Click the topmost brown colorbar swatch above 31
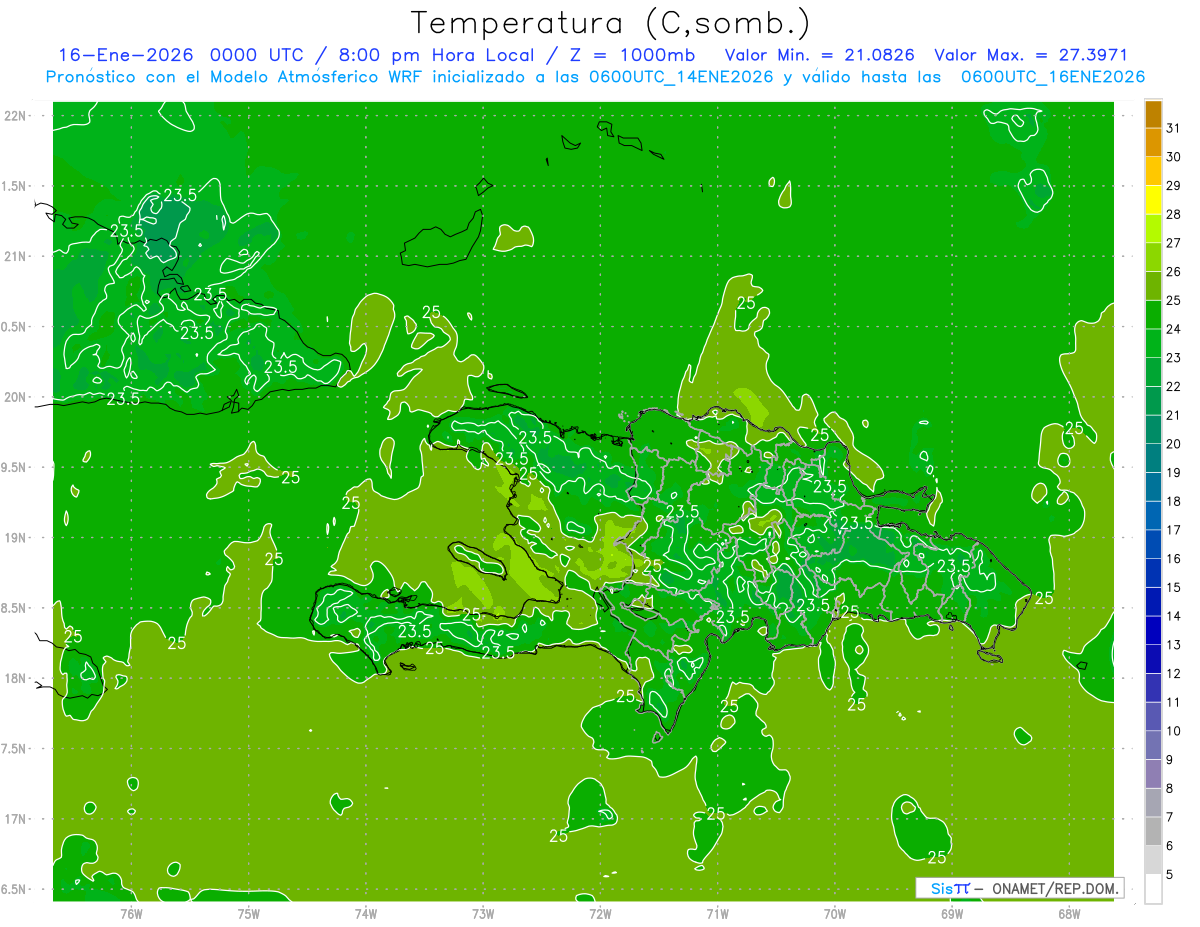This screenshot has width=1200, height=927. click(x=1154, y=114)
